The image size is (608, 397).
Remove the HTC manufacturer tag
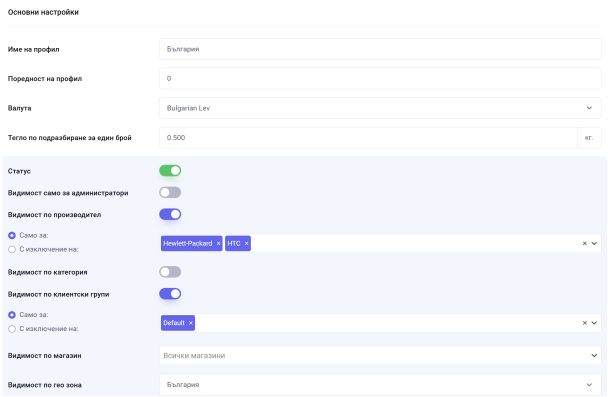tap(246, 243)
